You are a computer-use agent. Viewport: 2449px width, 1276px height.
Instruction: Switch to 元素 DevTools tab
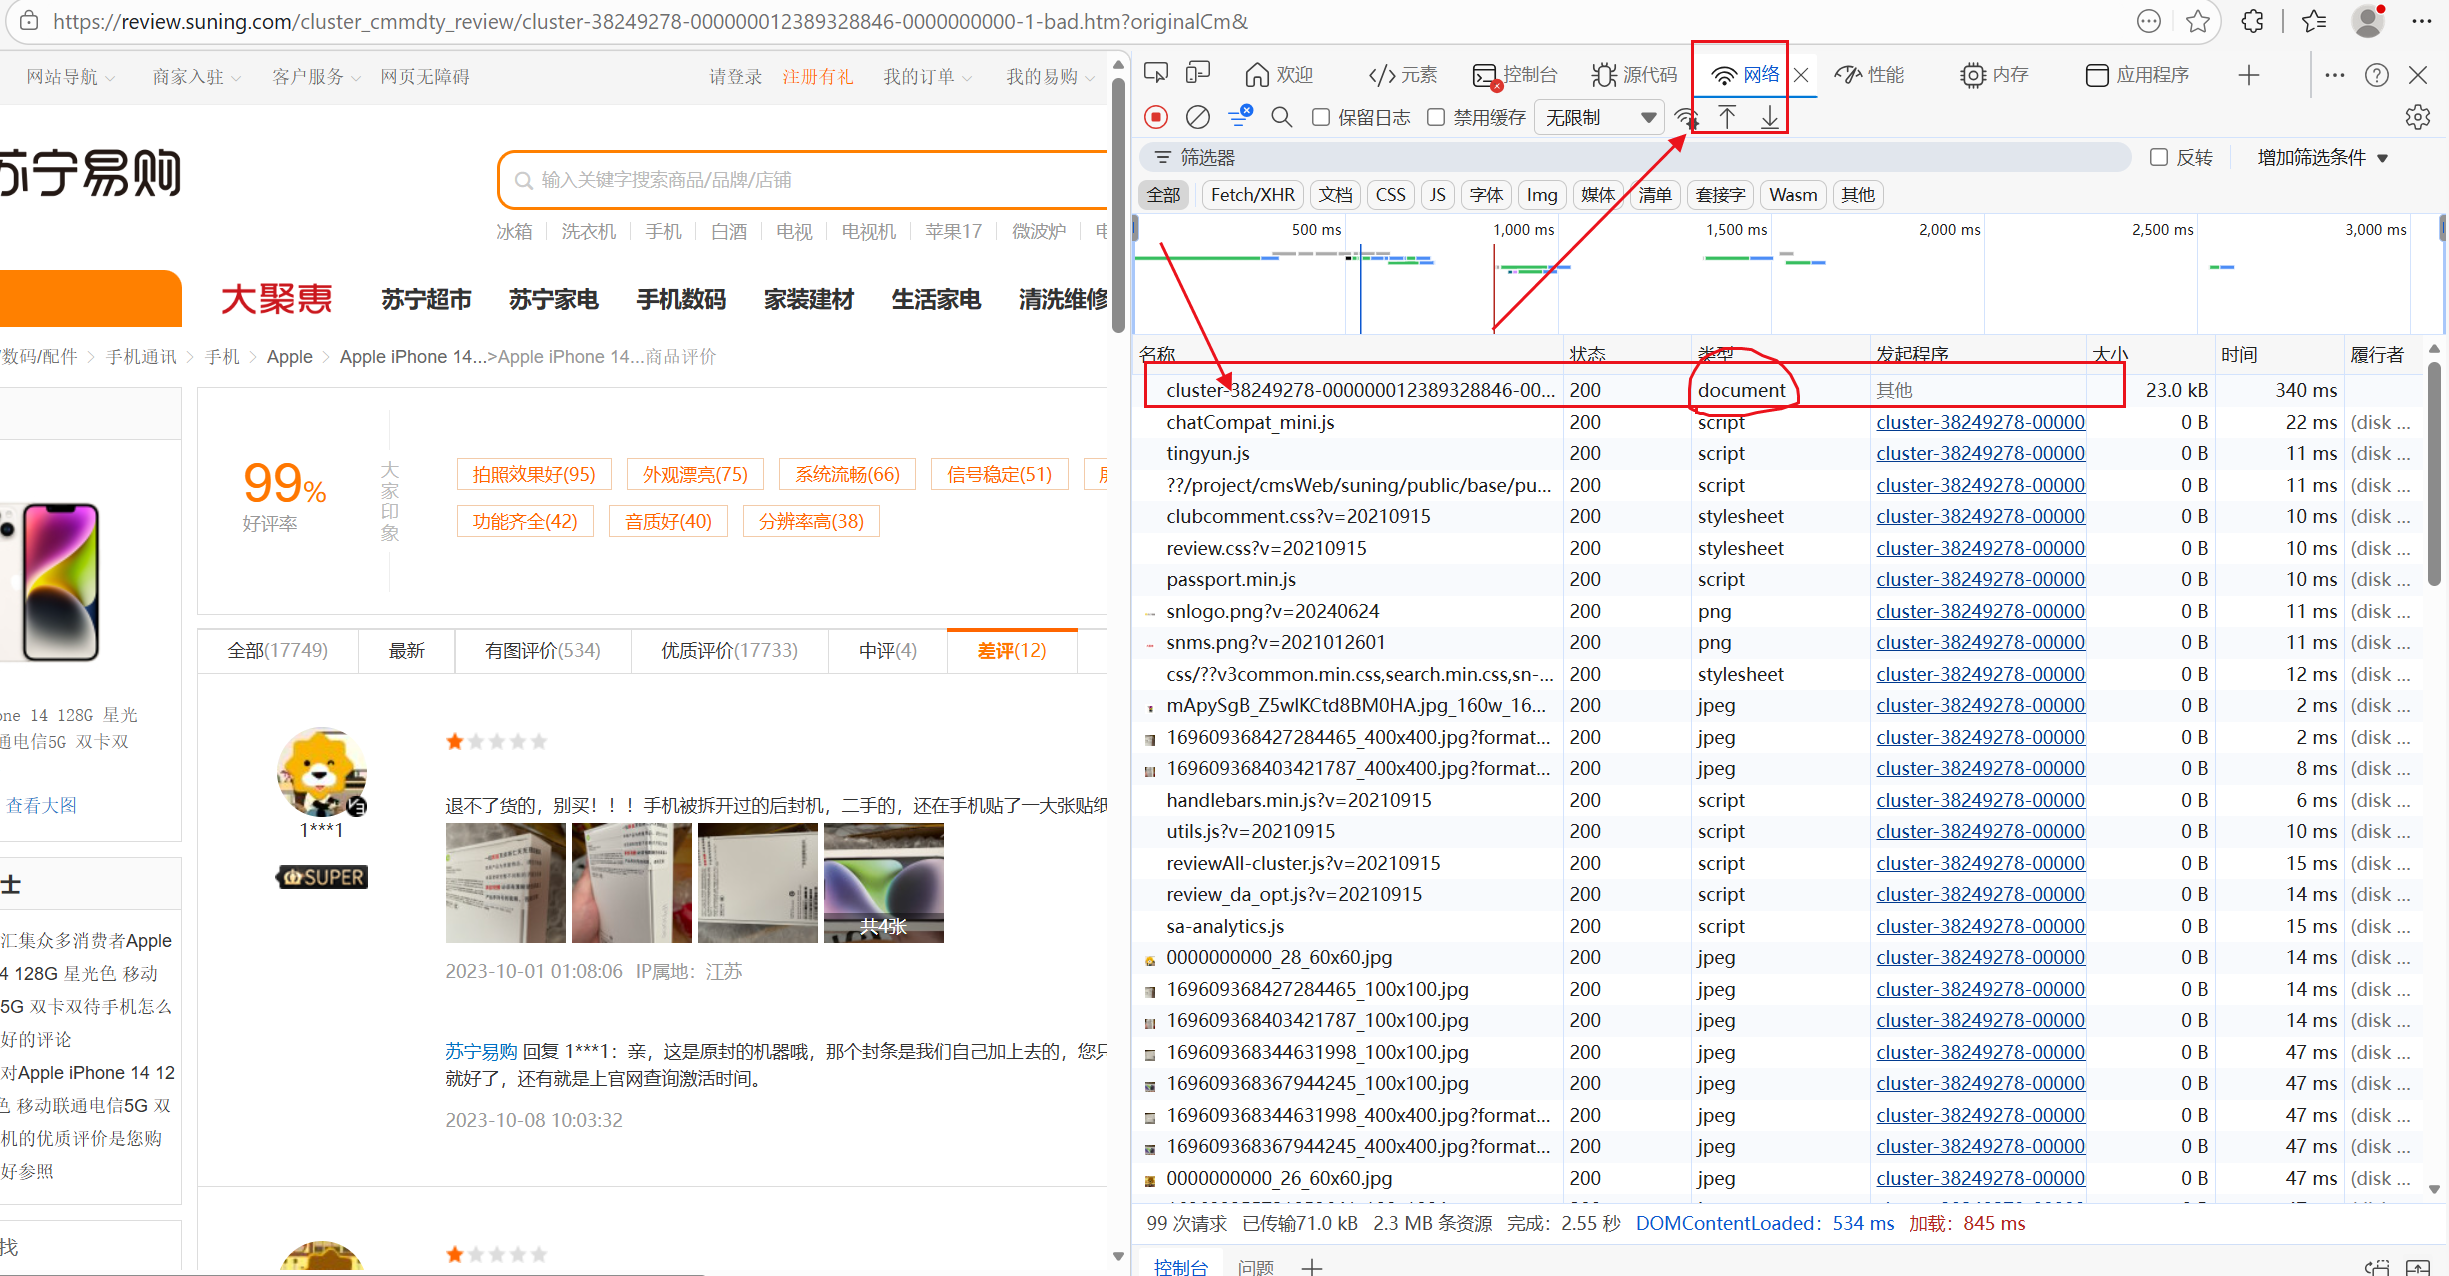pyautogui.click(x=1402, y=75)
